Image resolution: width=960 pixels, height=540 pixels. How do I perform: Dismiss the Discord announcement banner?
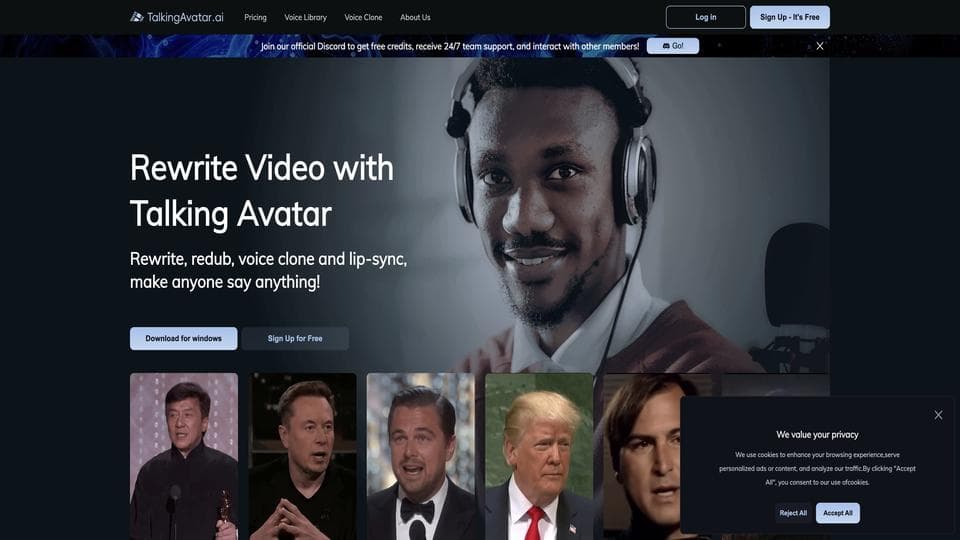click(x=820, y=46)
